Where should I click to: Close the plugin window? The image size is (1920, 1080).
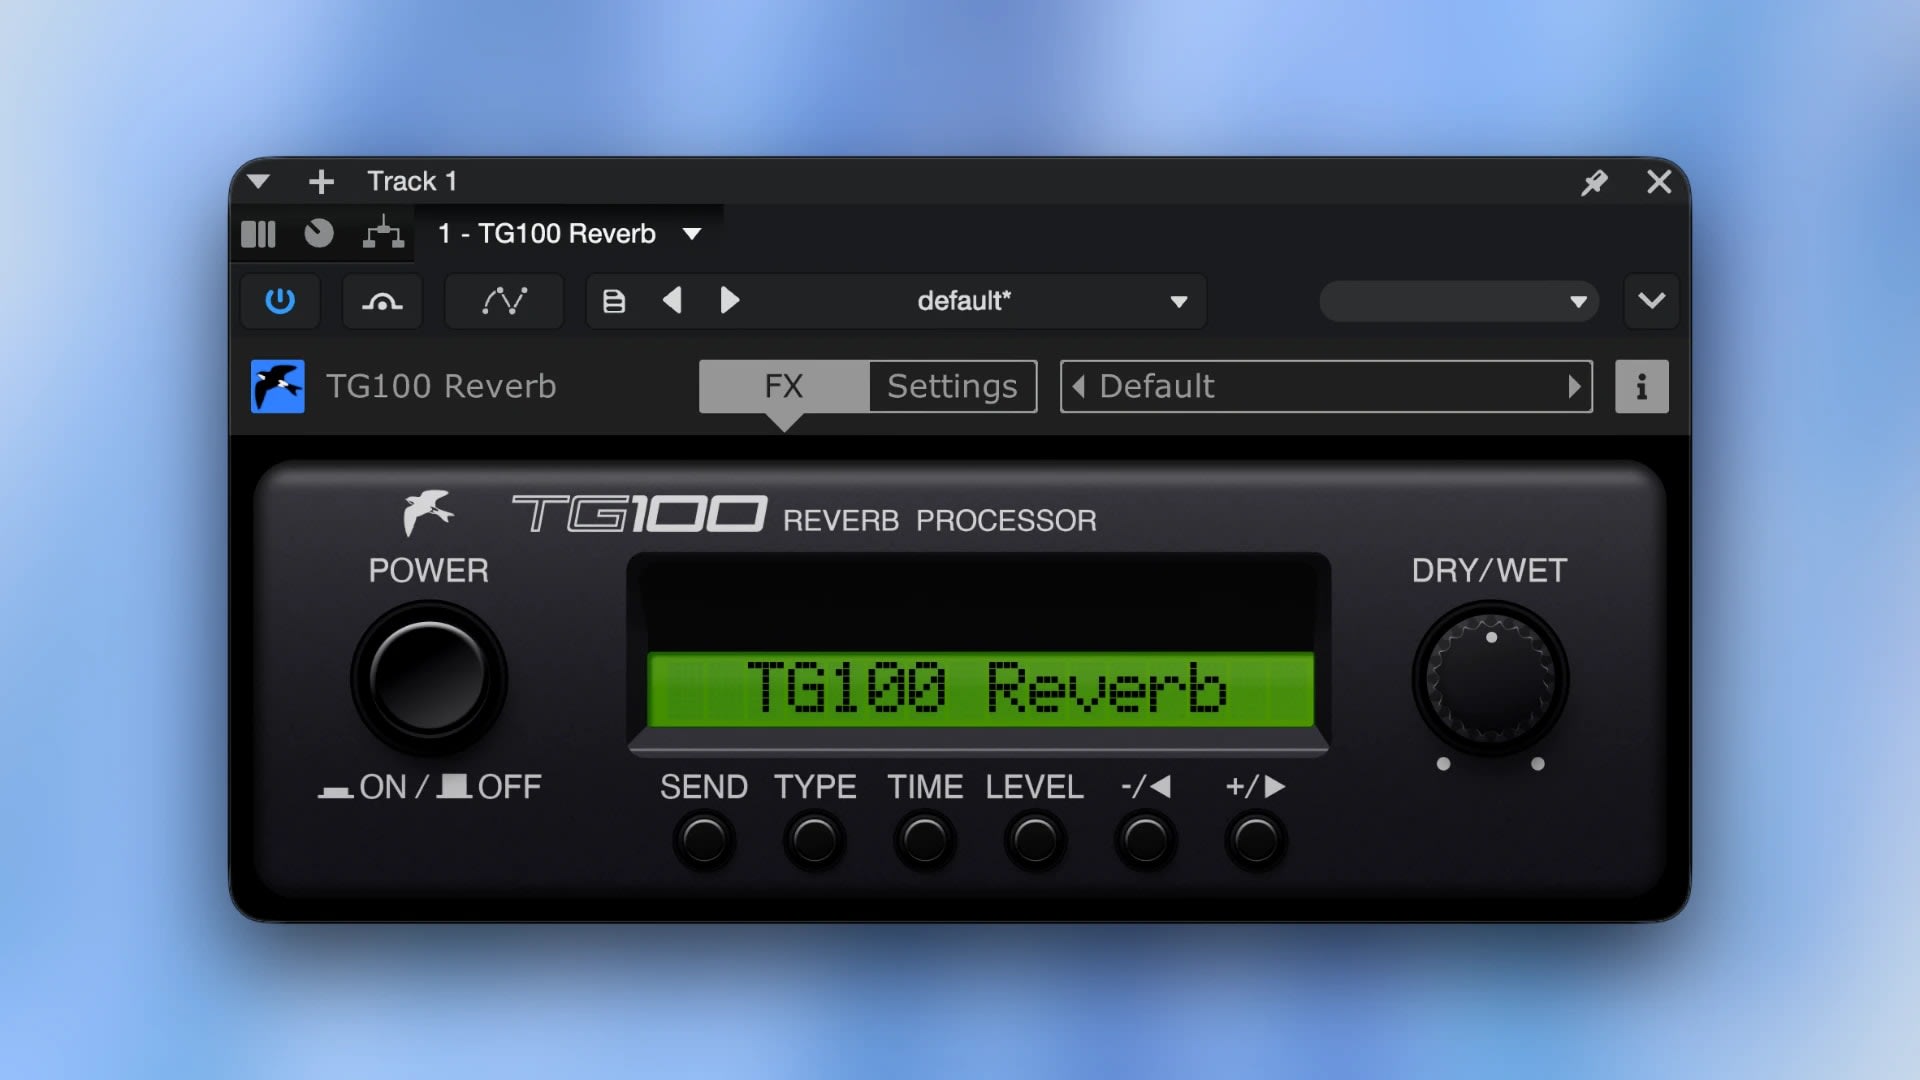tap(1659, 181)
